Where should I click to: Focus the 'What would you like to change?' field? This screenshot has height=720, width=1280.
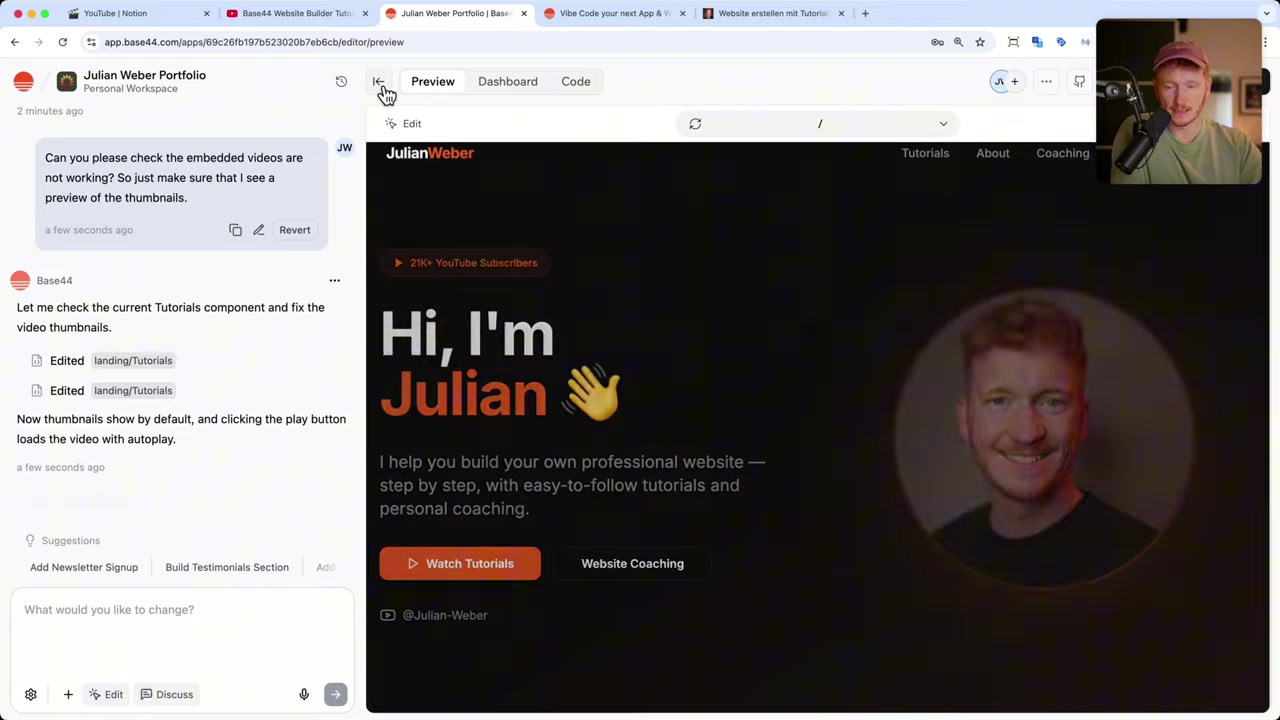coord(182,632)
